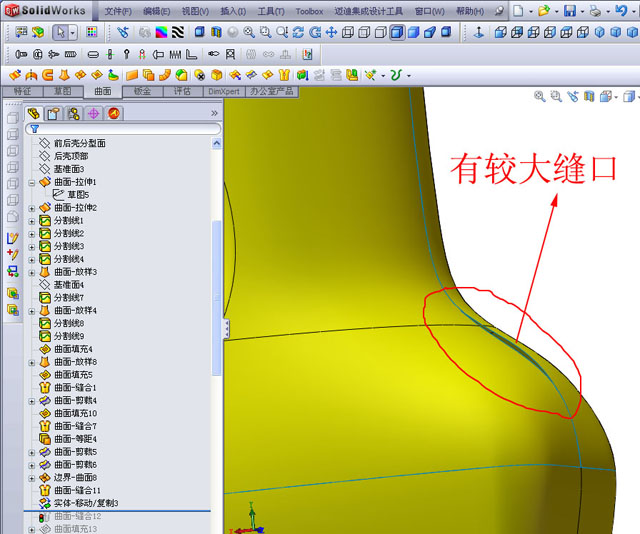Click the Open file folder icon

pos(544,11)
